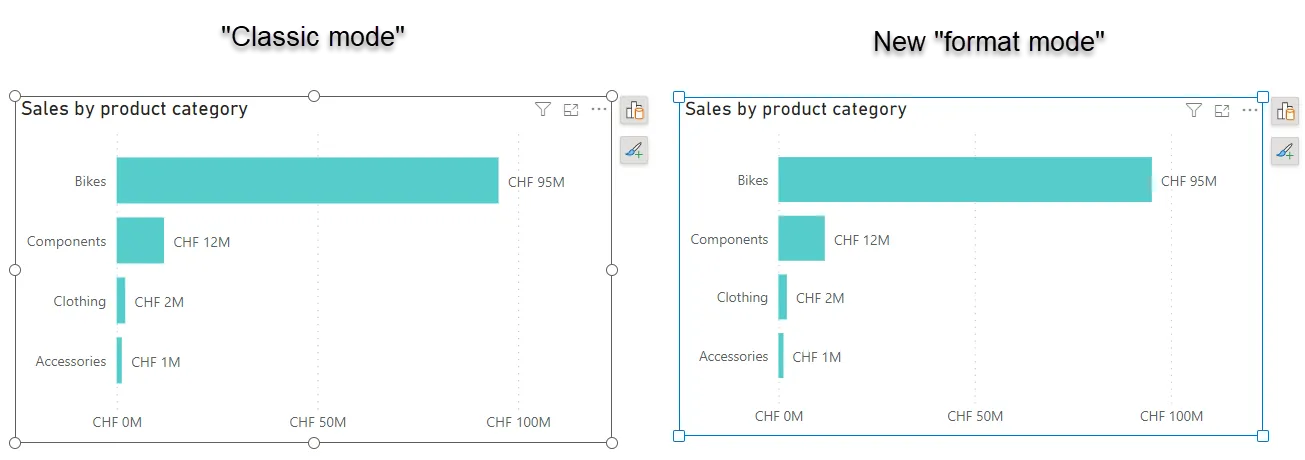Viewport: 1305px width, 460px height.
Task: Select the Bikes bar in format mode chart
Action: coord(965,180)
